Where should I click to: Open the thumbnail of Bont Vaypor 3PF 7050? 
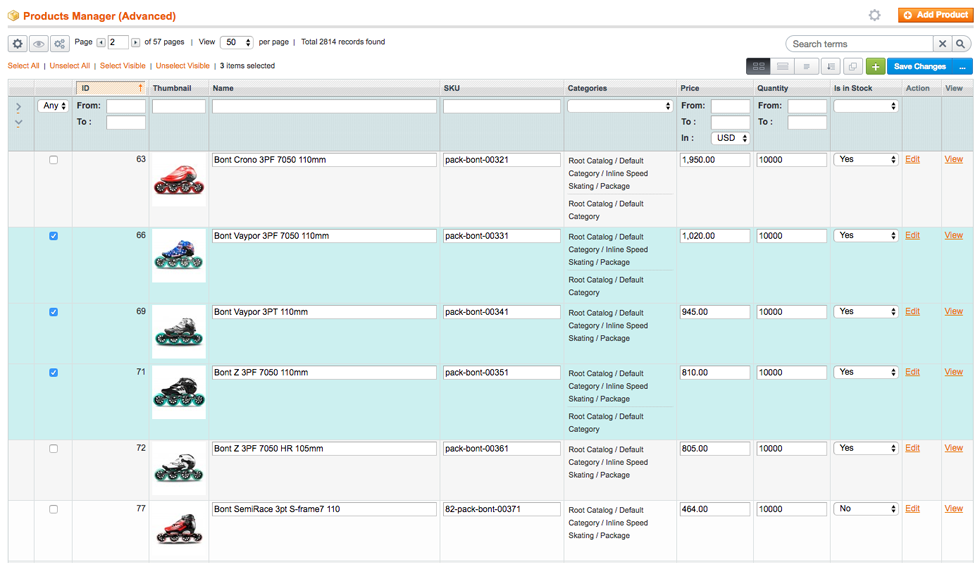click(179, 255)
